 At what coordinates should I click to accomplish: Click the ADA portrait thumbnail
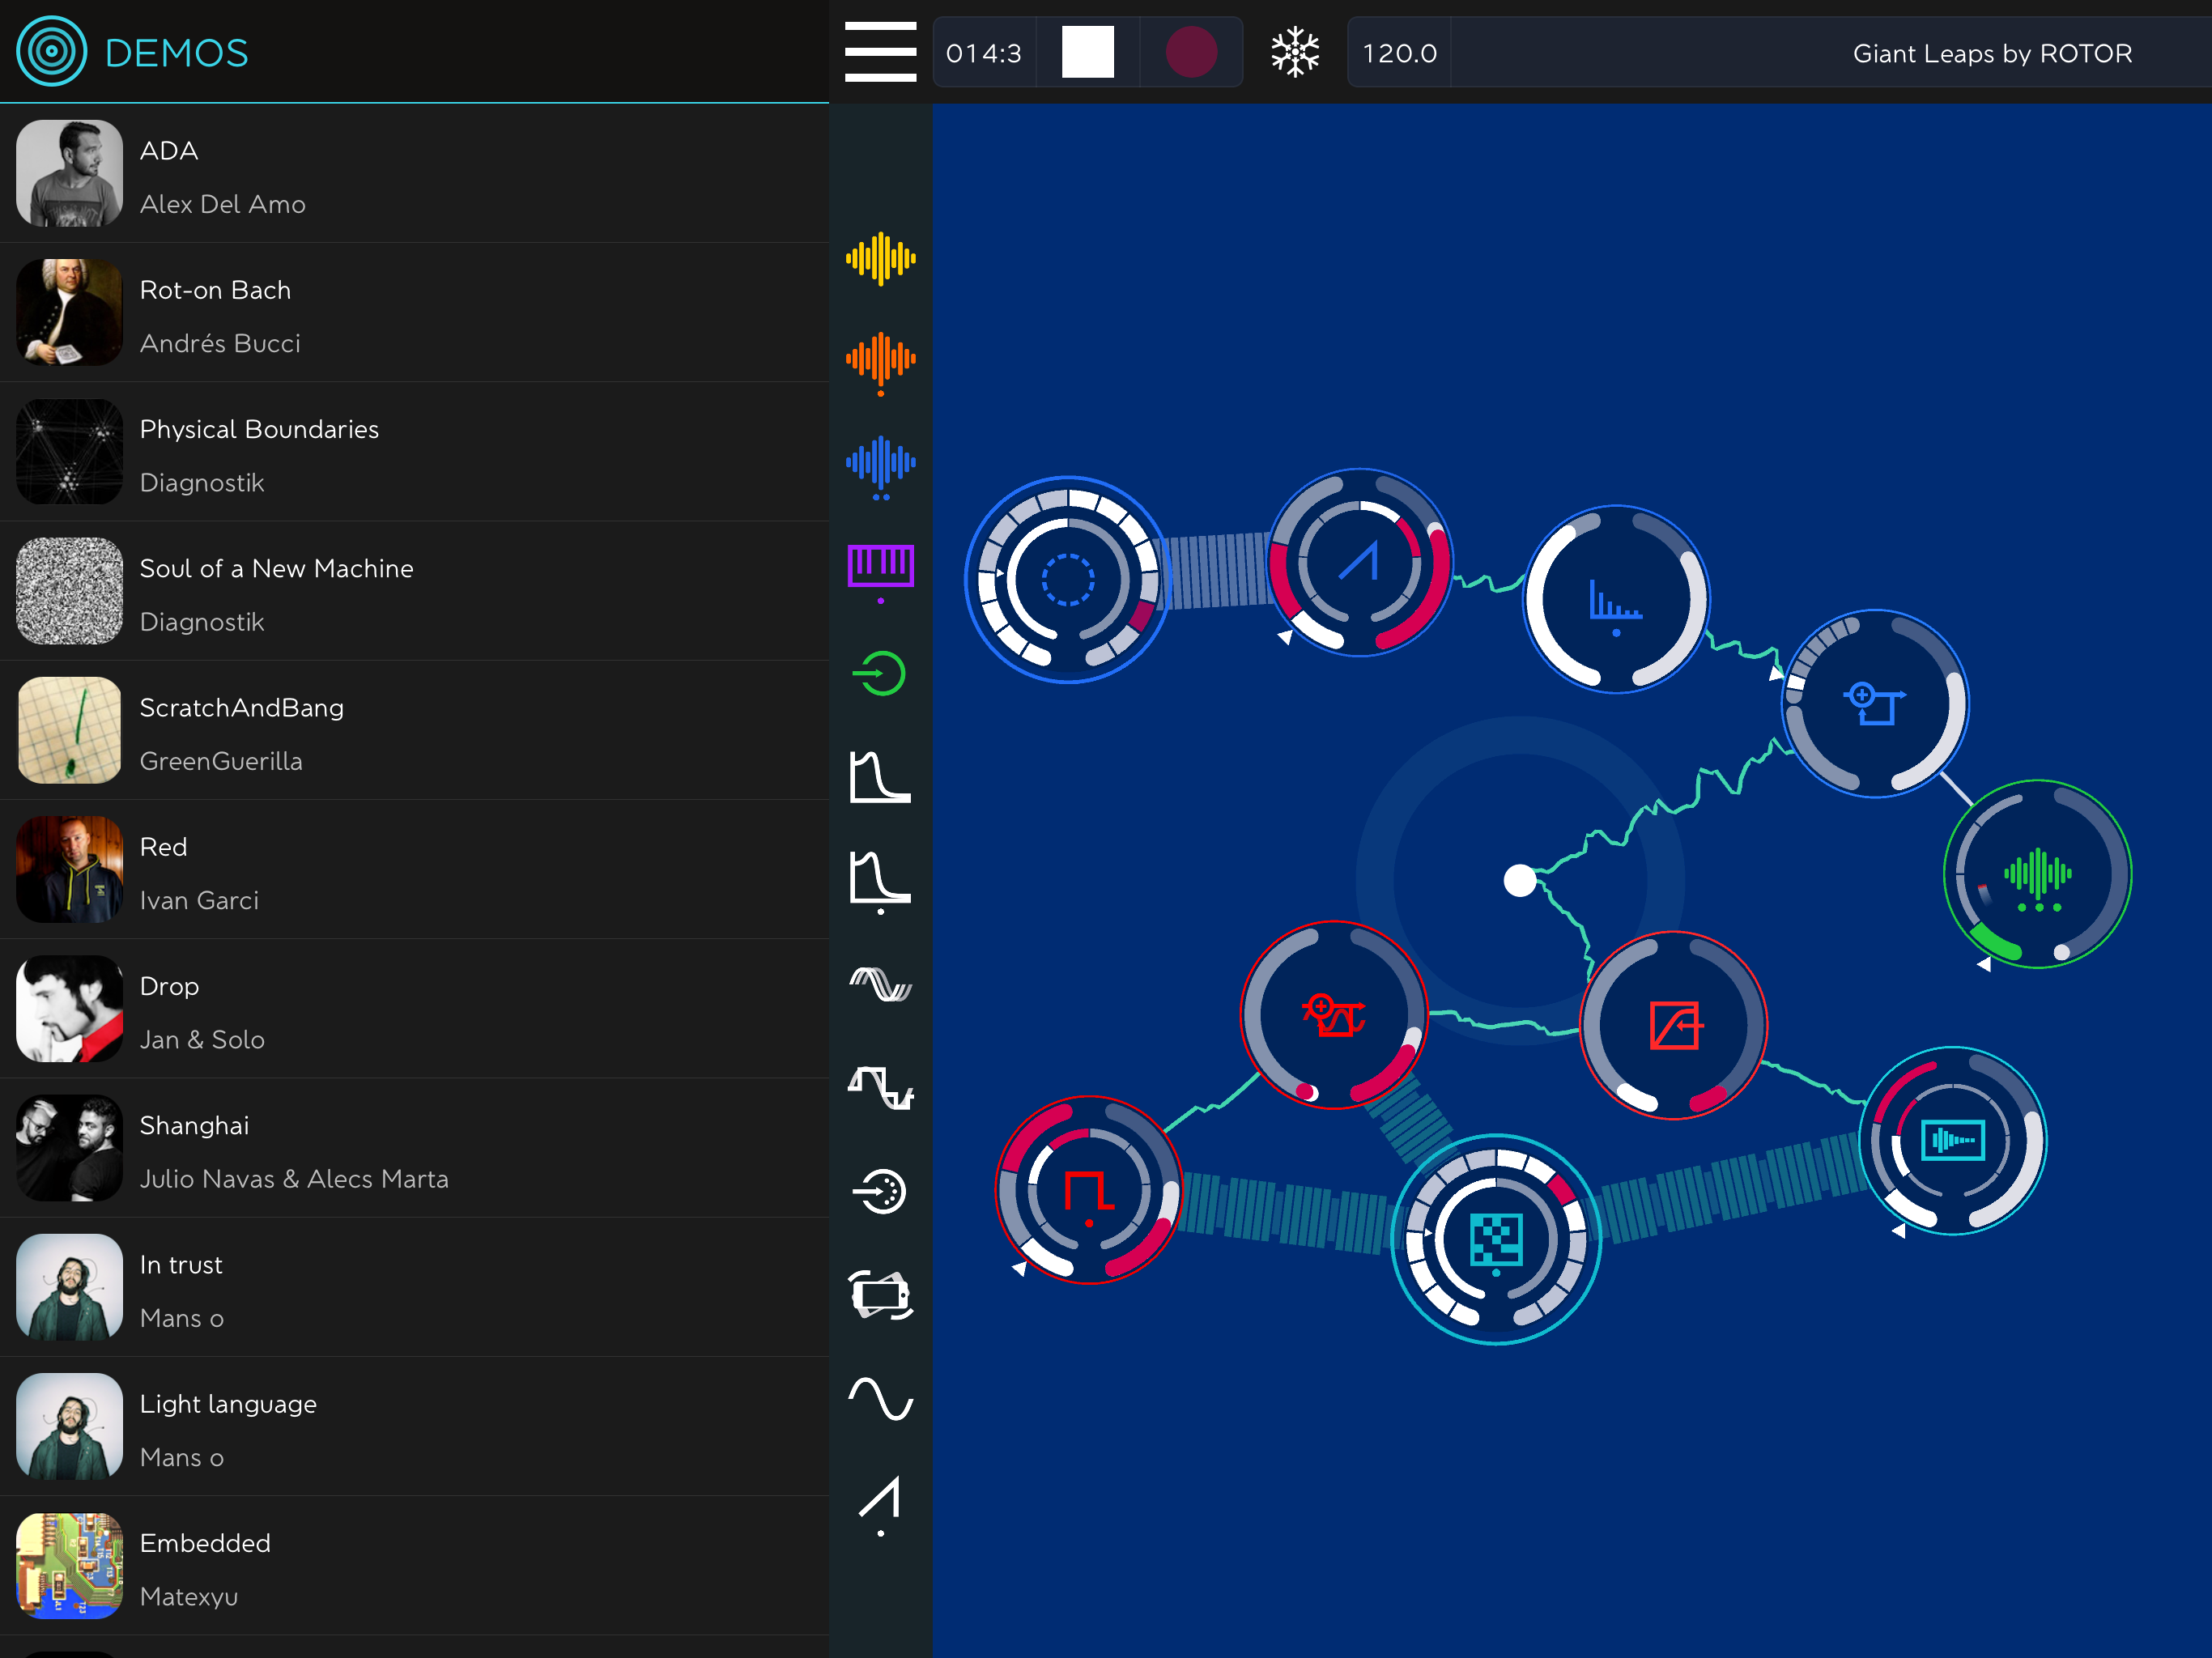pos(69,173)
